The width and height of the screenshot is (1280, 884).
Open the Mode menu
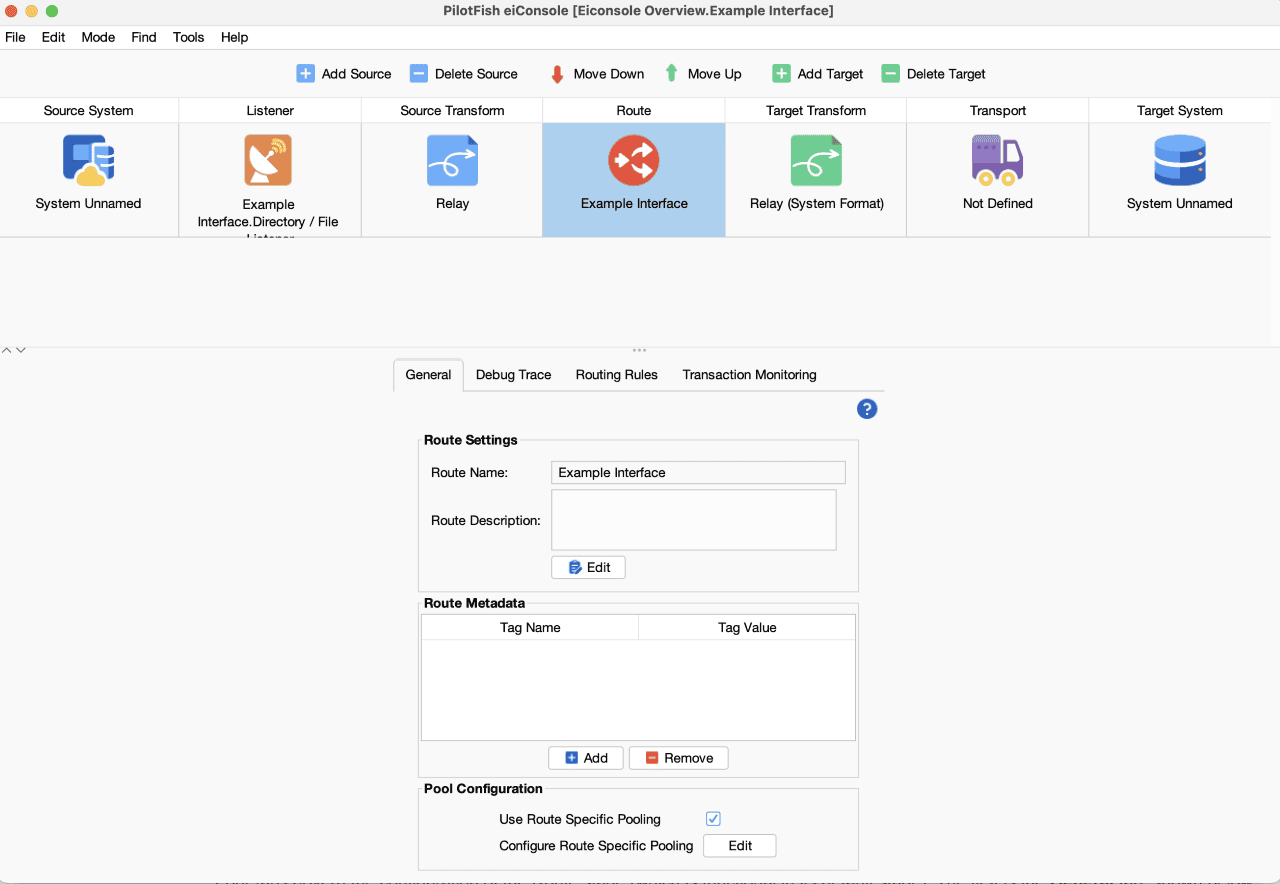coord(98,37)
